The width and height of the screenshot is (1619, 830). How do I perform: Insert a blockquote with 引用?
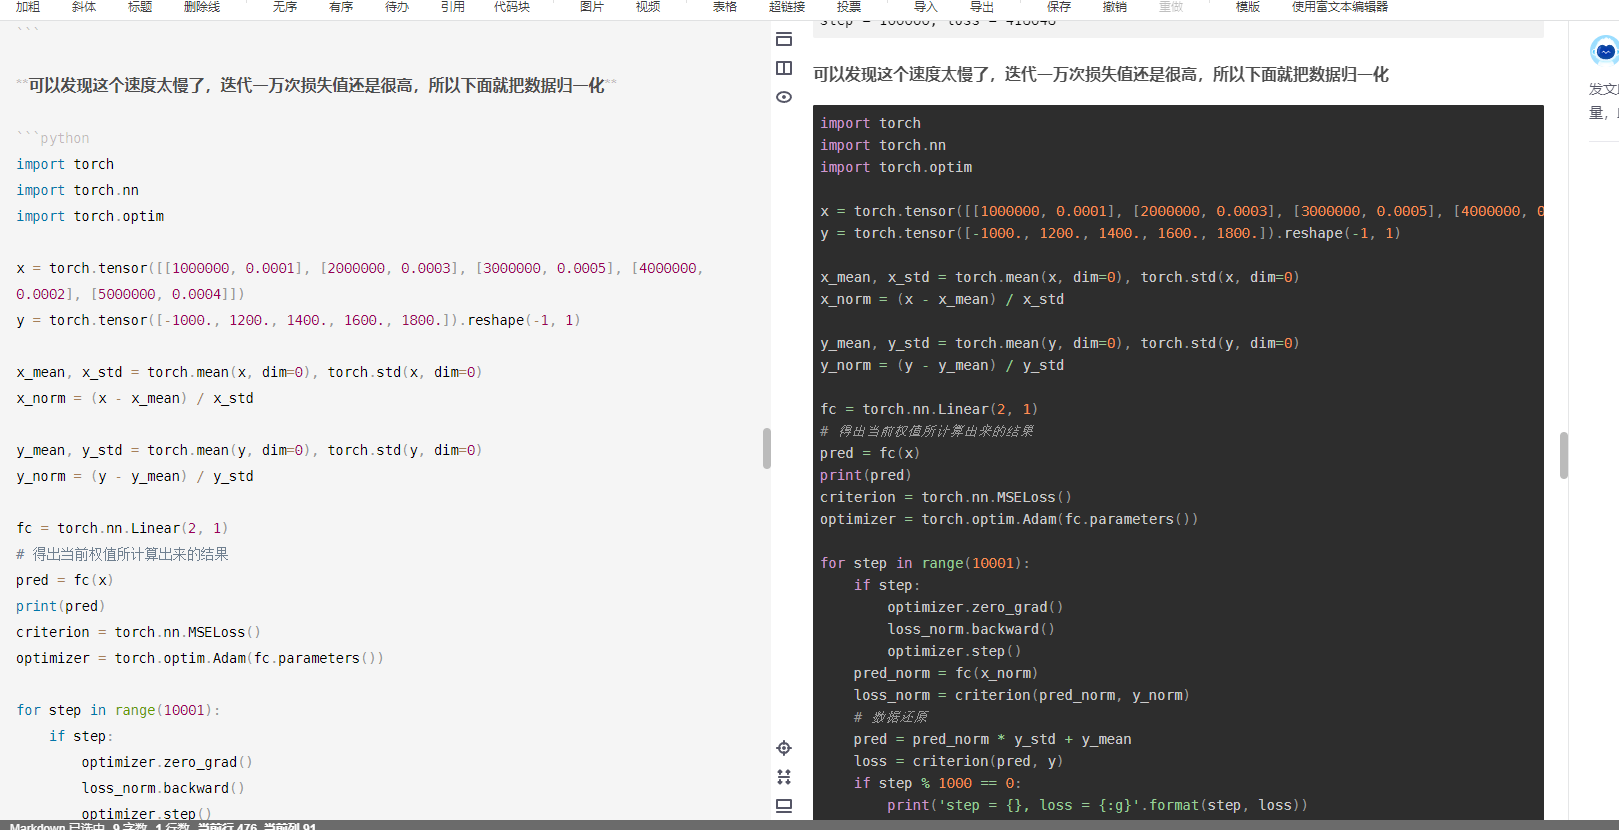pos(453,6)
